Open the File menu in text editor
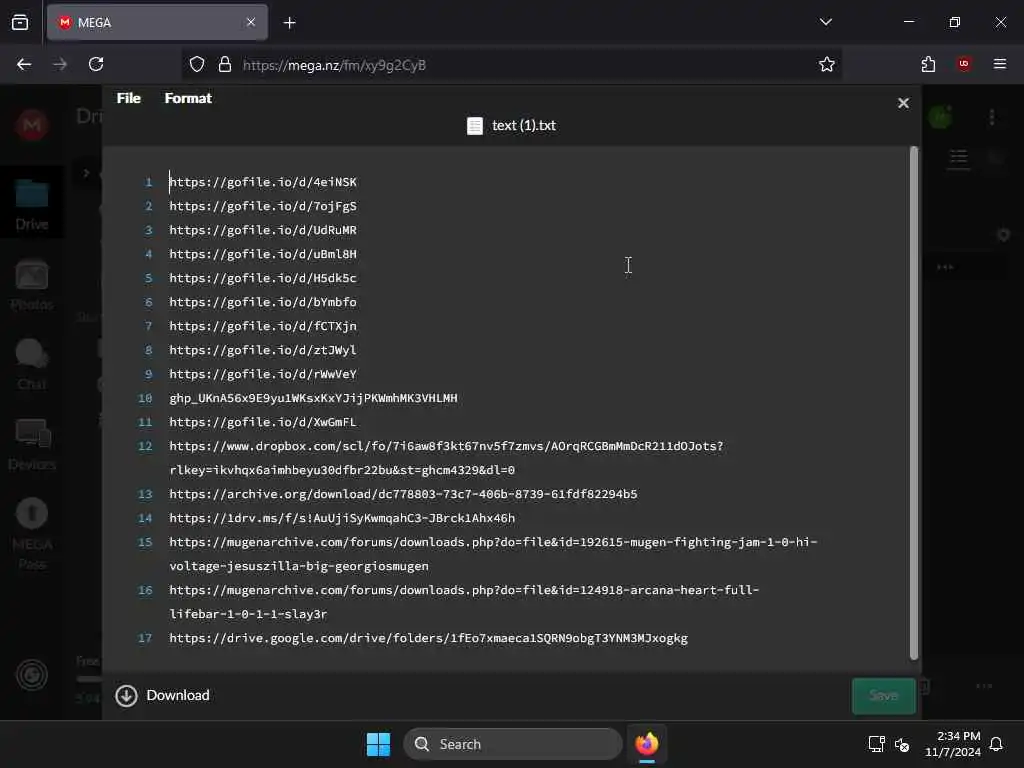Screen dimensions: 1024x768 [x=129, y=98]
